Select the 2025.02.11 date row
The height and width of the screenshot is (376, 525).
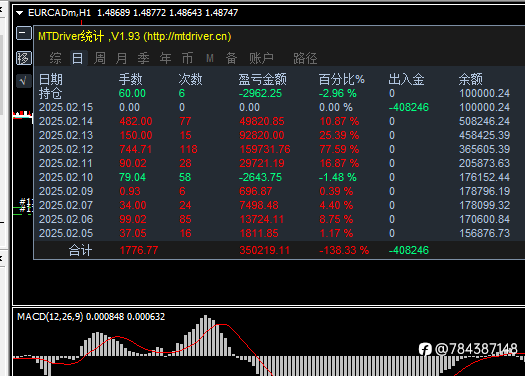(x=66, y=163)
